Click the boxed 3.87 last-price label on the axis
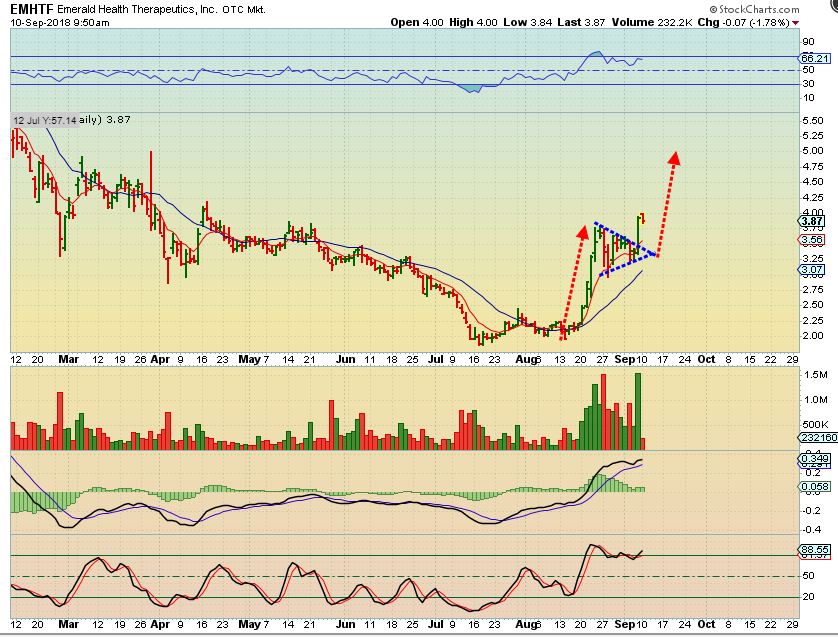 click(812, 221)
